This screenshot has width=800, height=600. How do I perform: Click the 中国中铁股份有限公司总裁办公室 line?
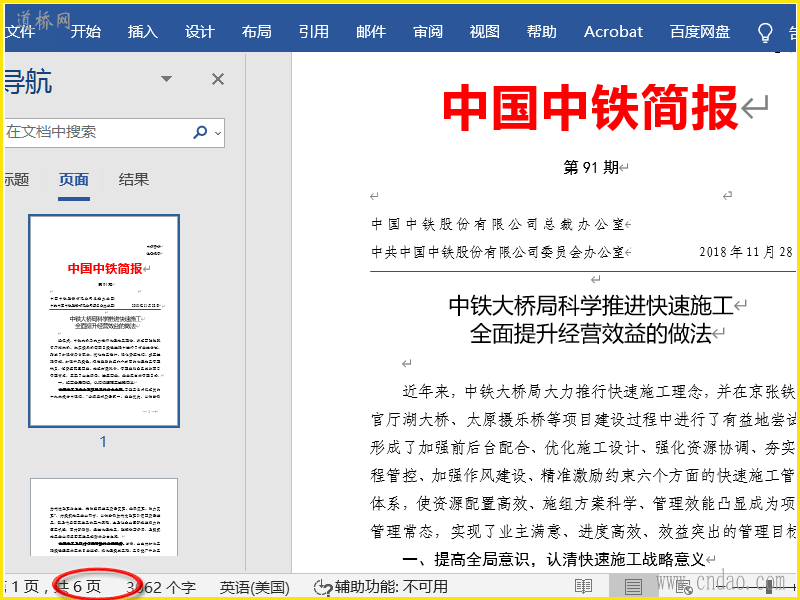point(497,224)
